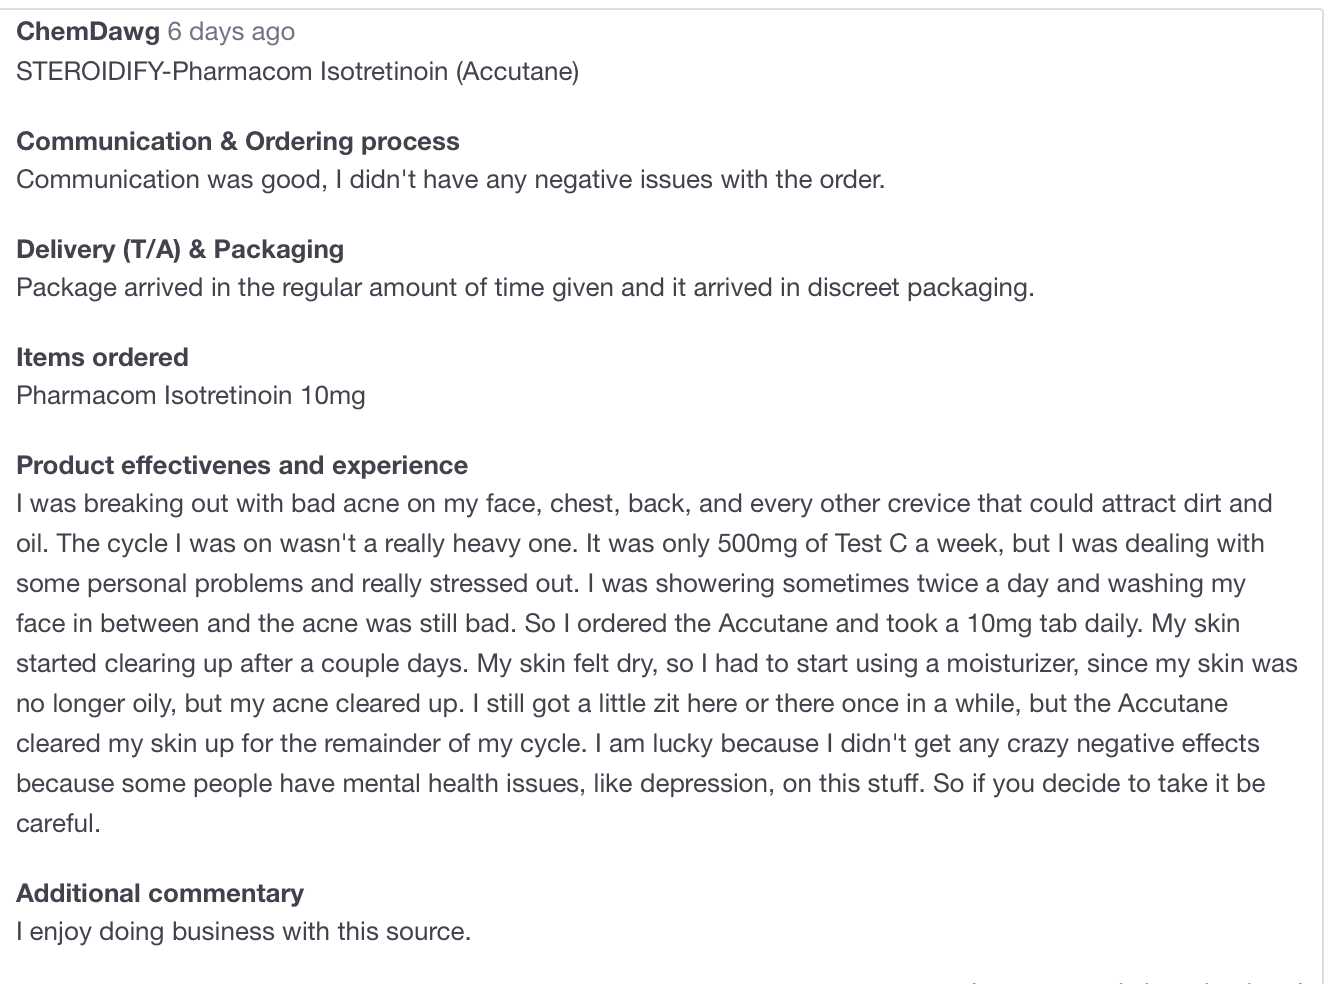The width and height of the screenshot is (1338, 984).
Task: Click the 'Communication & Ordering process' heading
Action: (238, 141)
